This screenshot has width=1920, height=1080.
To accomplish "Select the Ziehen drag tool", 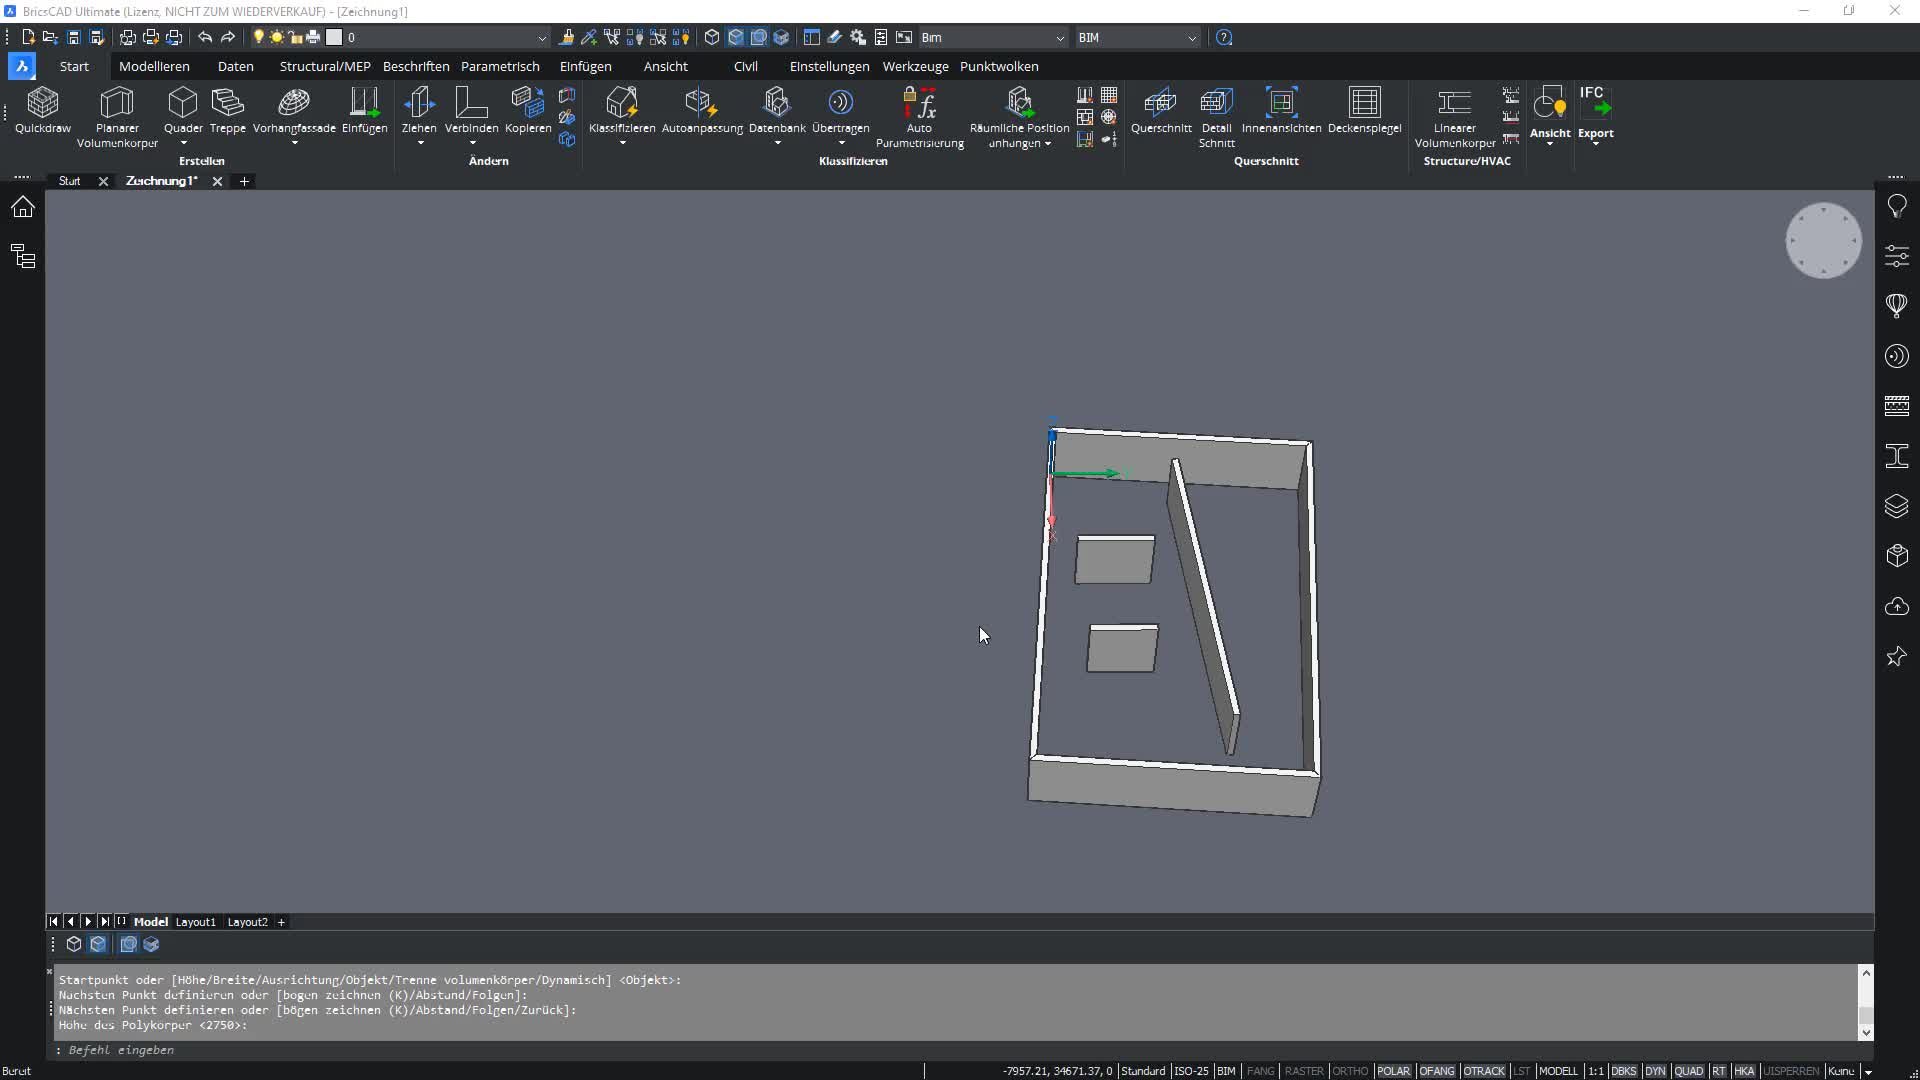I will coord(419,110).
